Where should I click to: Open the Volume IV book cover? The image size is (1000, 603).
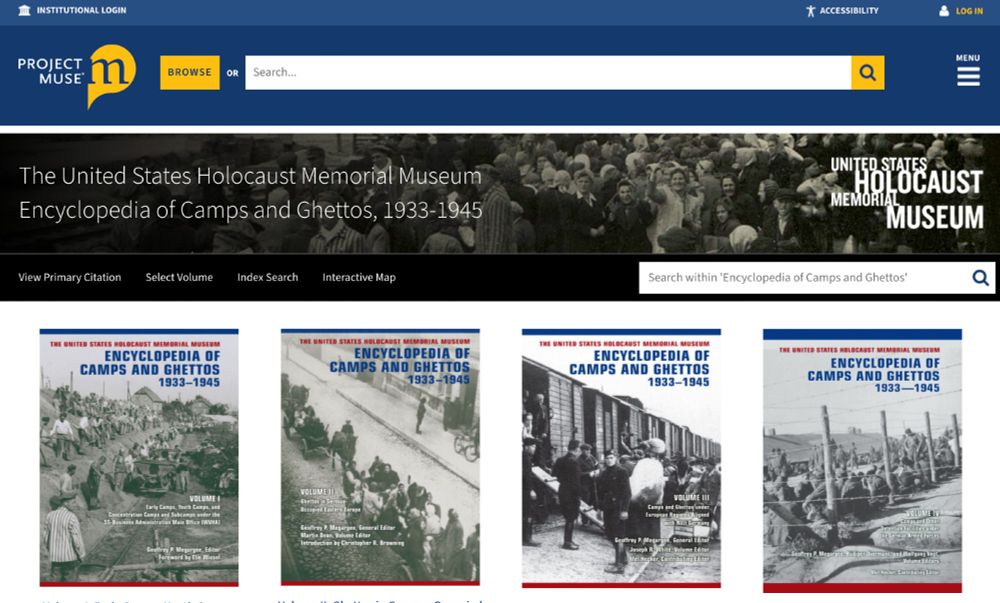coord(862,460)
